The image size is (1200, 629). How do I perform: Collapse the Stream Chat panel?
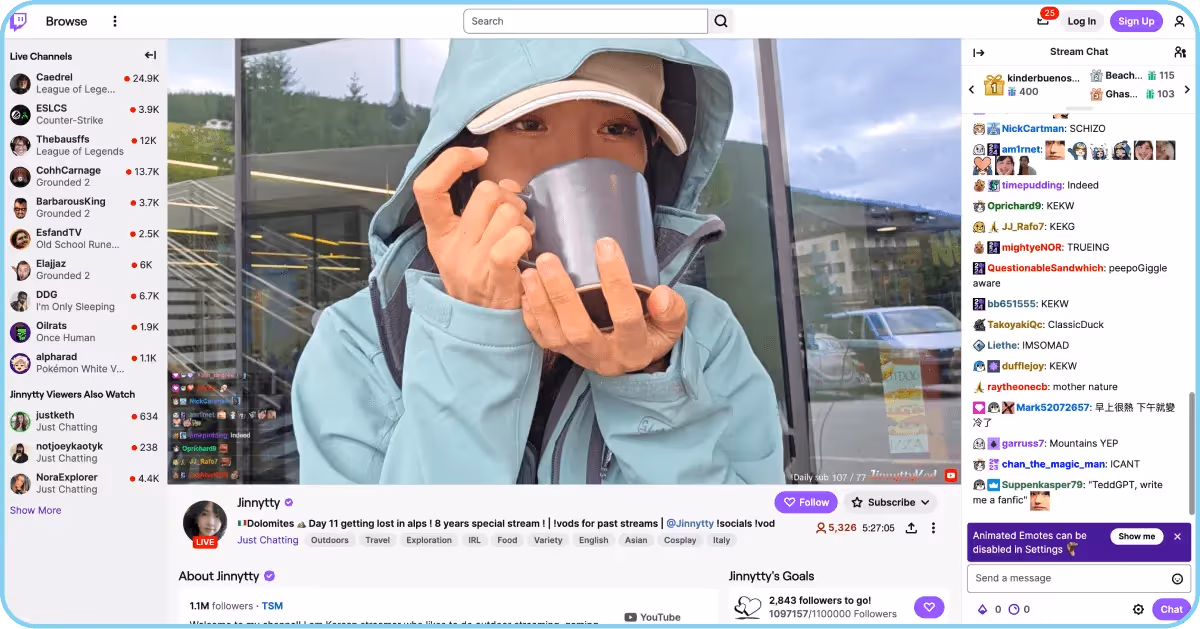[x=980, y=51]
